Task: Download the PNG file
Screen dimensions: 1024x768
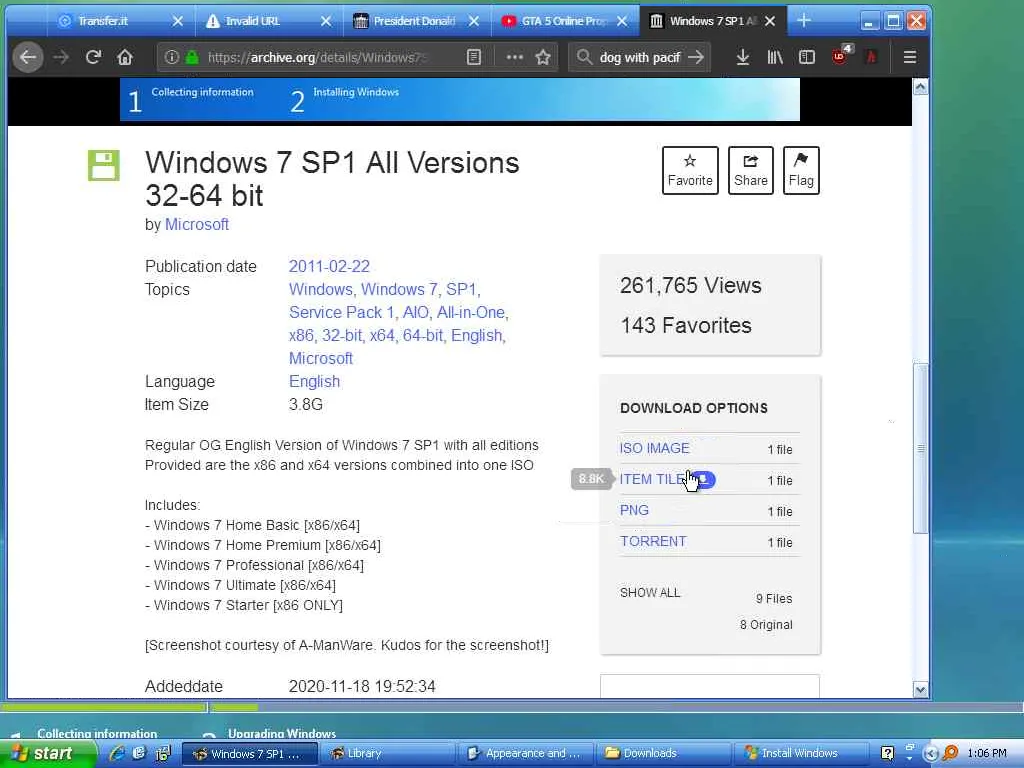Action: pos(634,510)
